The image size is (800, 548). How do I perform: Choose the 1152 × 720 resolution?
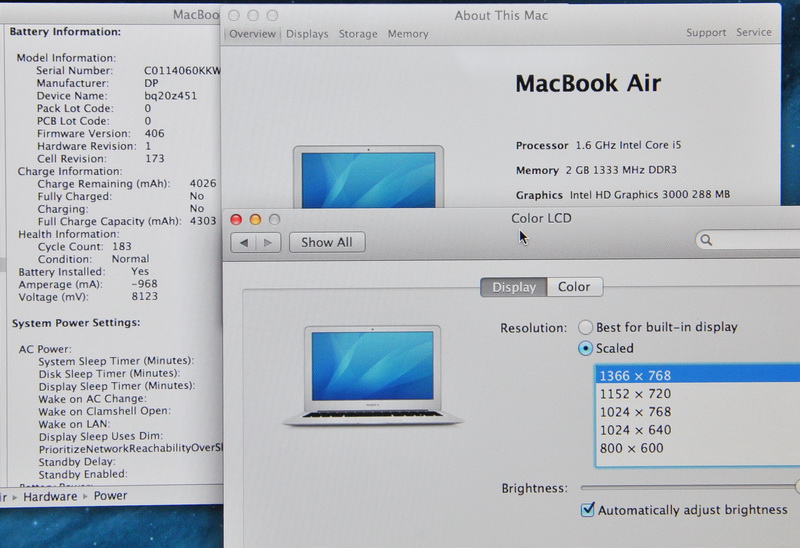point(698,394)
